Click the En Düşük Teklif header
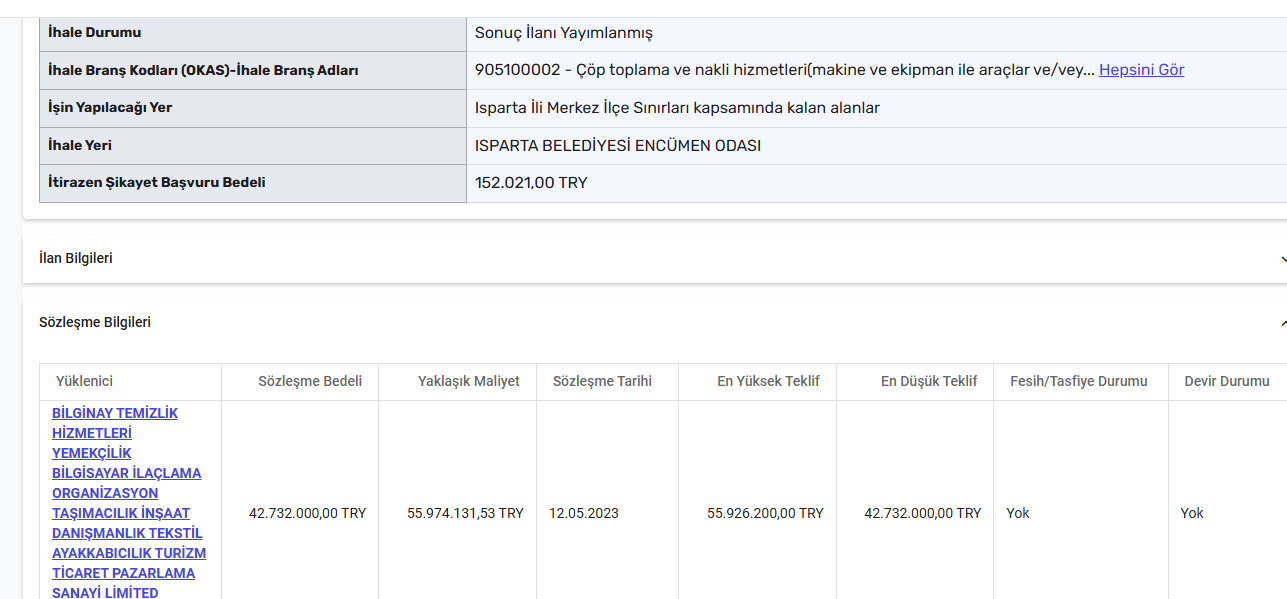Screen dimensions: 1287x599 tap(929, 381)
